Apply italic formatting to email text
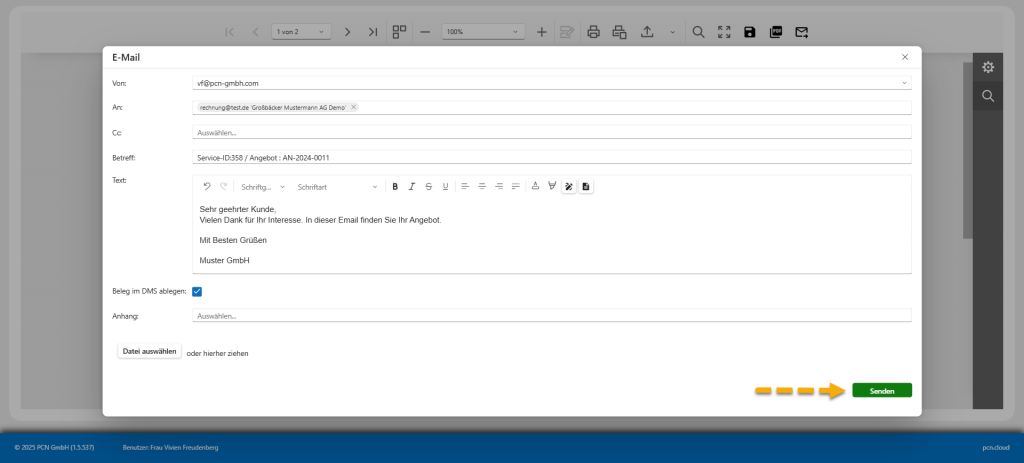 click(x=411, y=187)
